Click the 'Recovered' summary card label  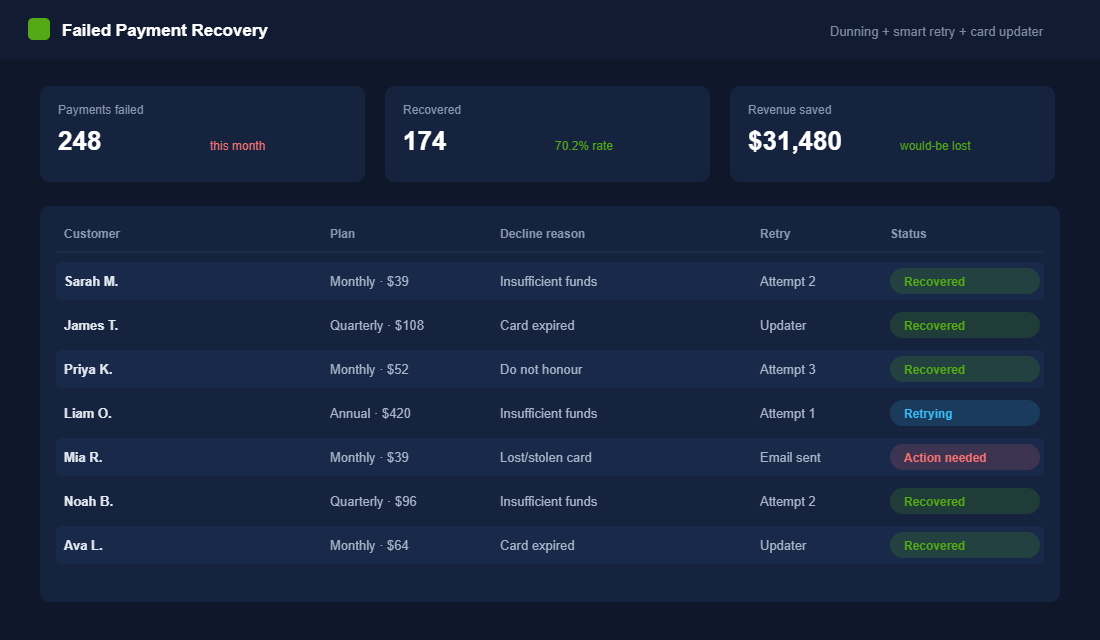tap(431, 110)
